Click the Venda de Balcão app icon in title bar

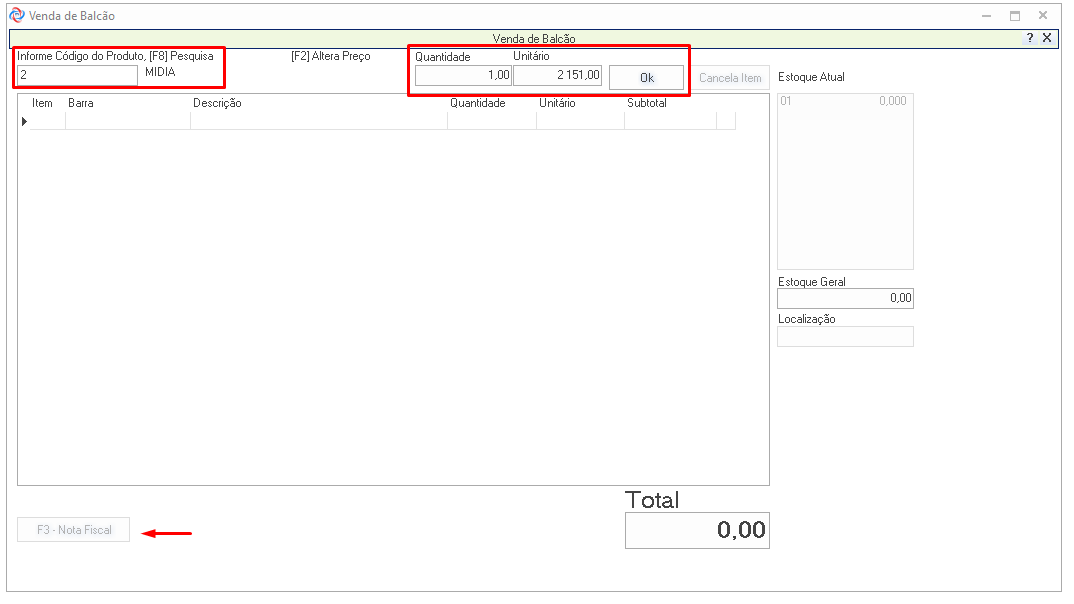point(16,16)
